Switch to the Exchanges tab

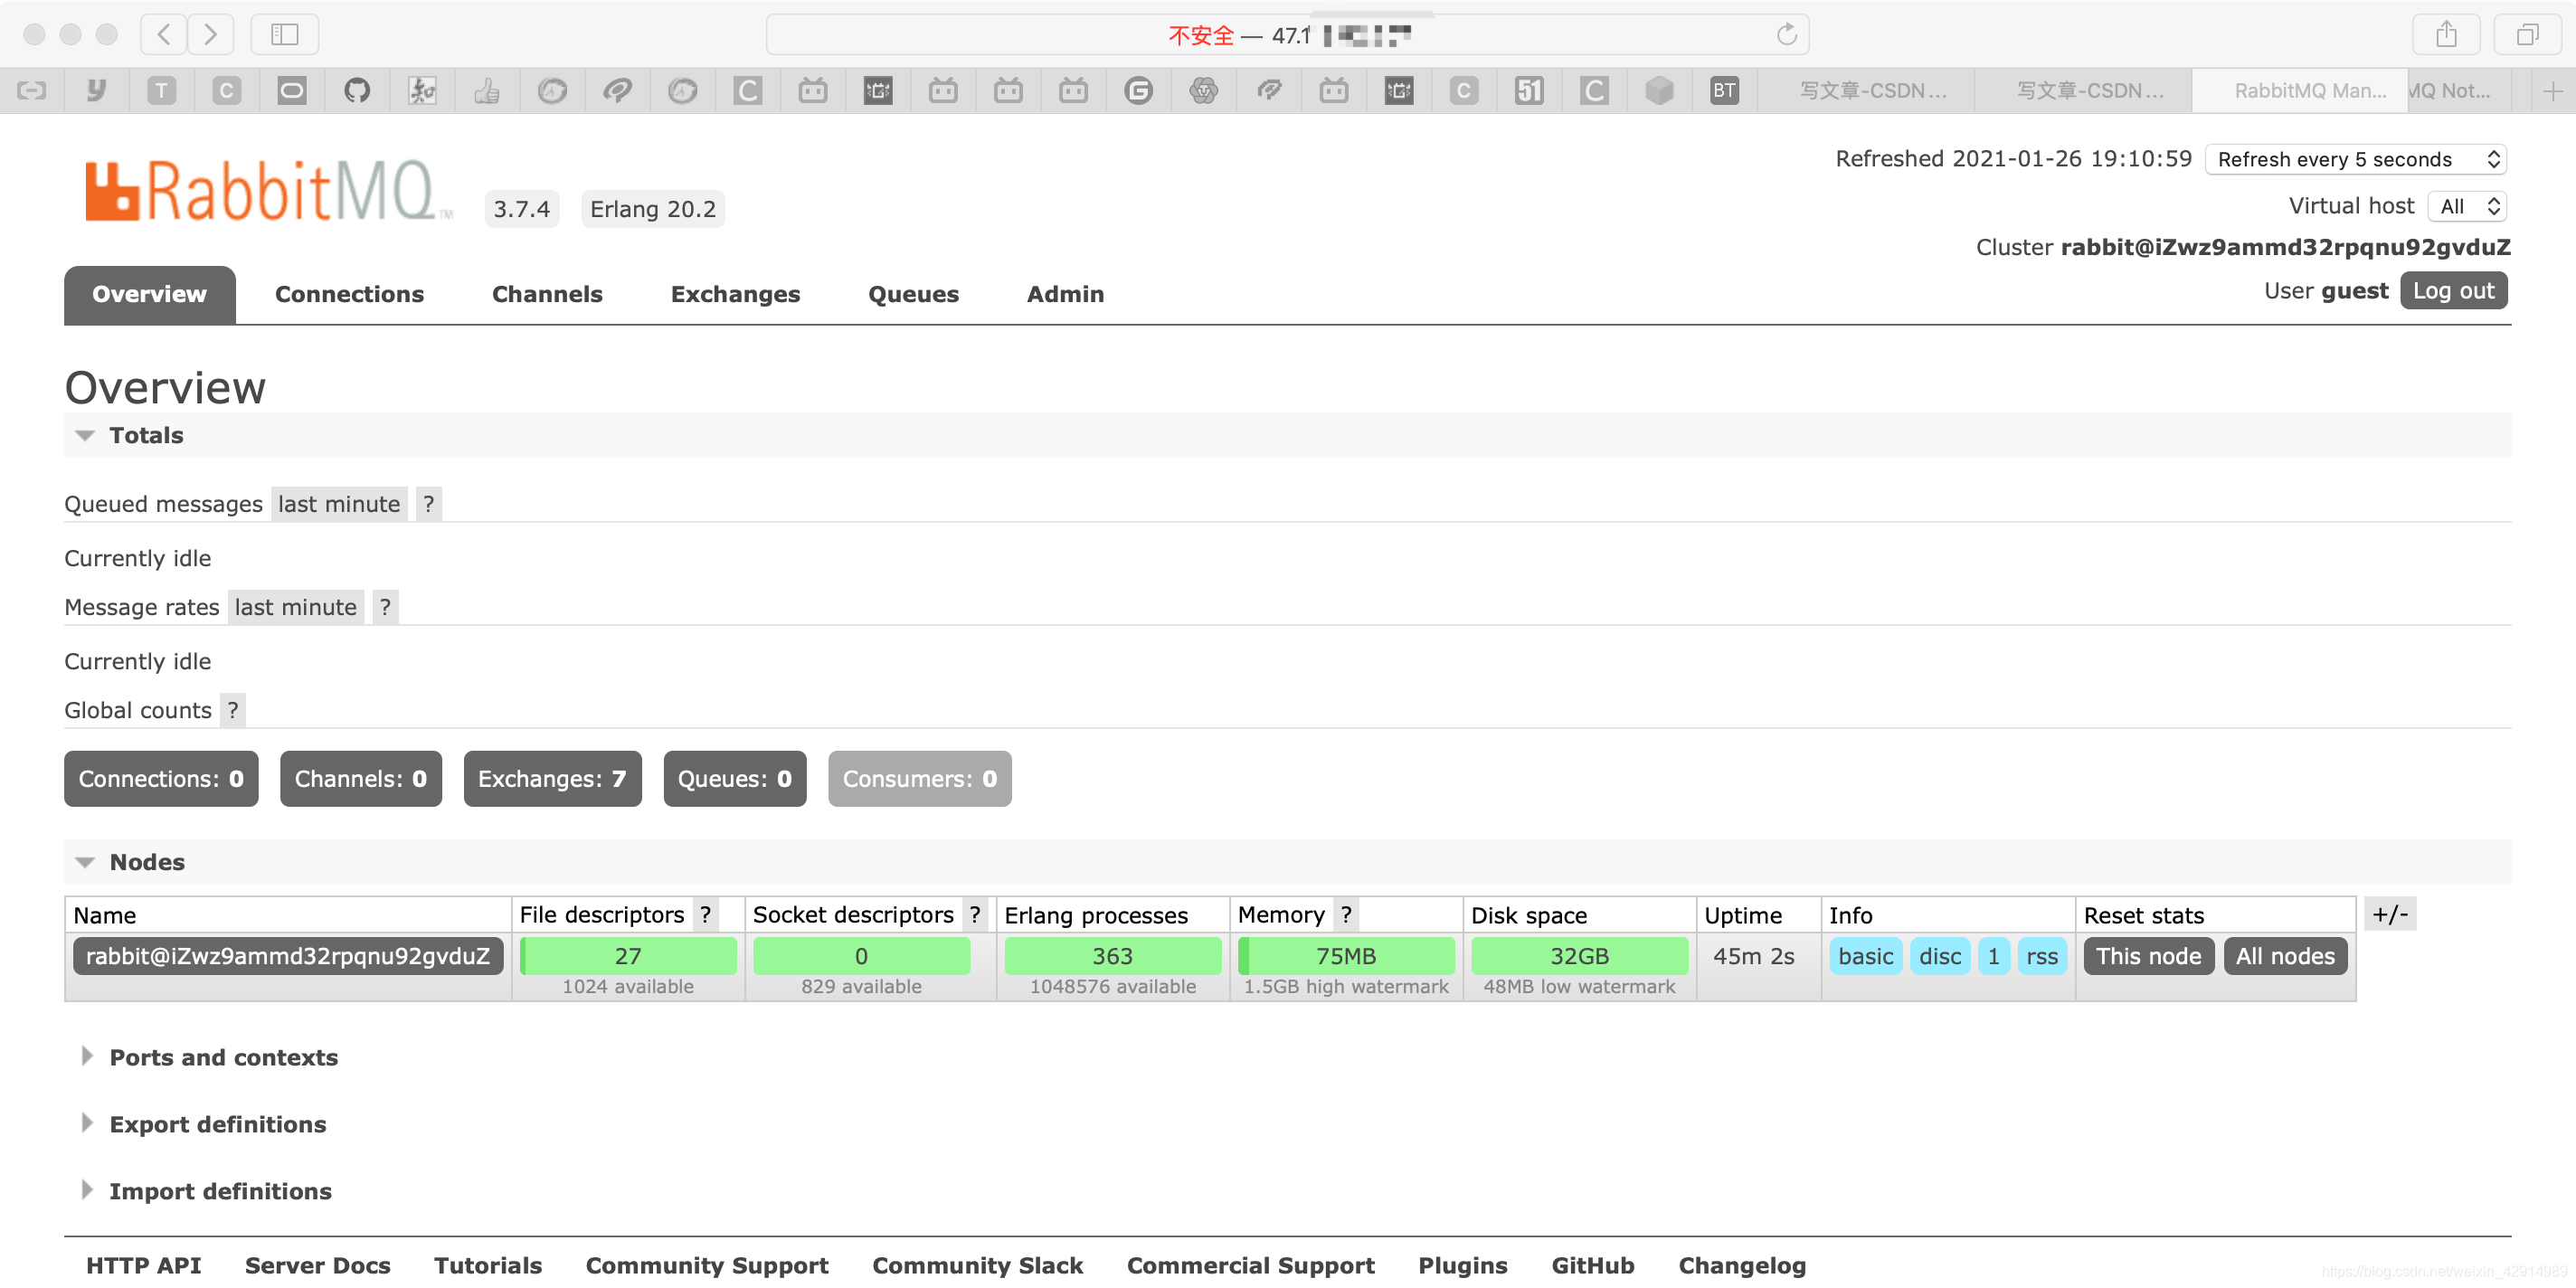pyautogui.click(x=735, y=294)
